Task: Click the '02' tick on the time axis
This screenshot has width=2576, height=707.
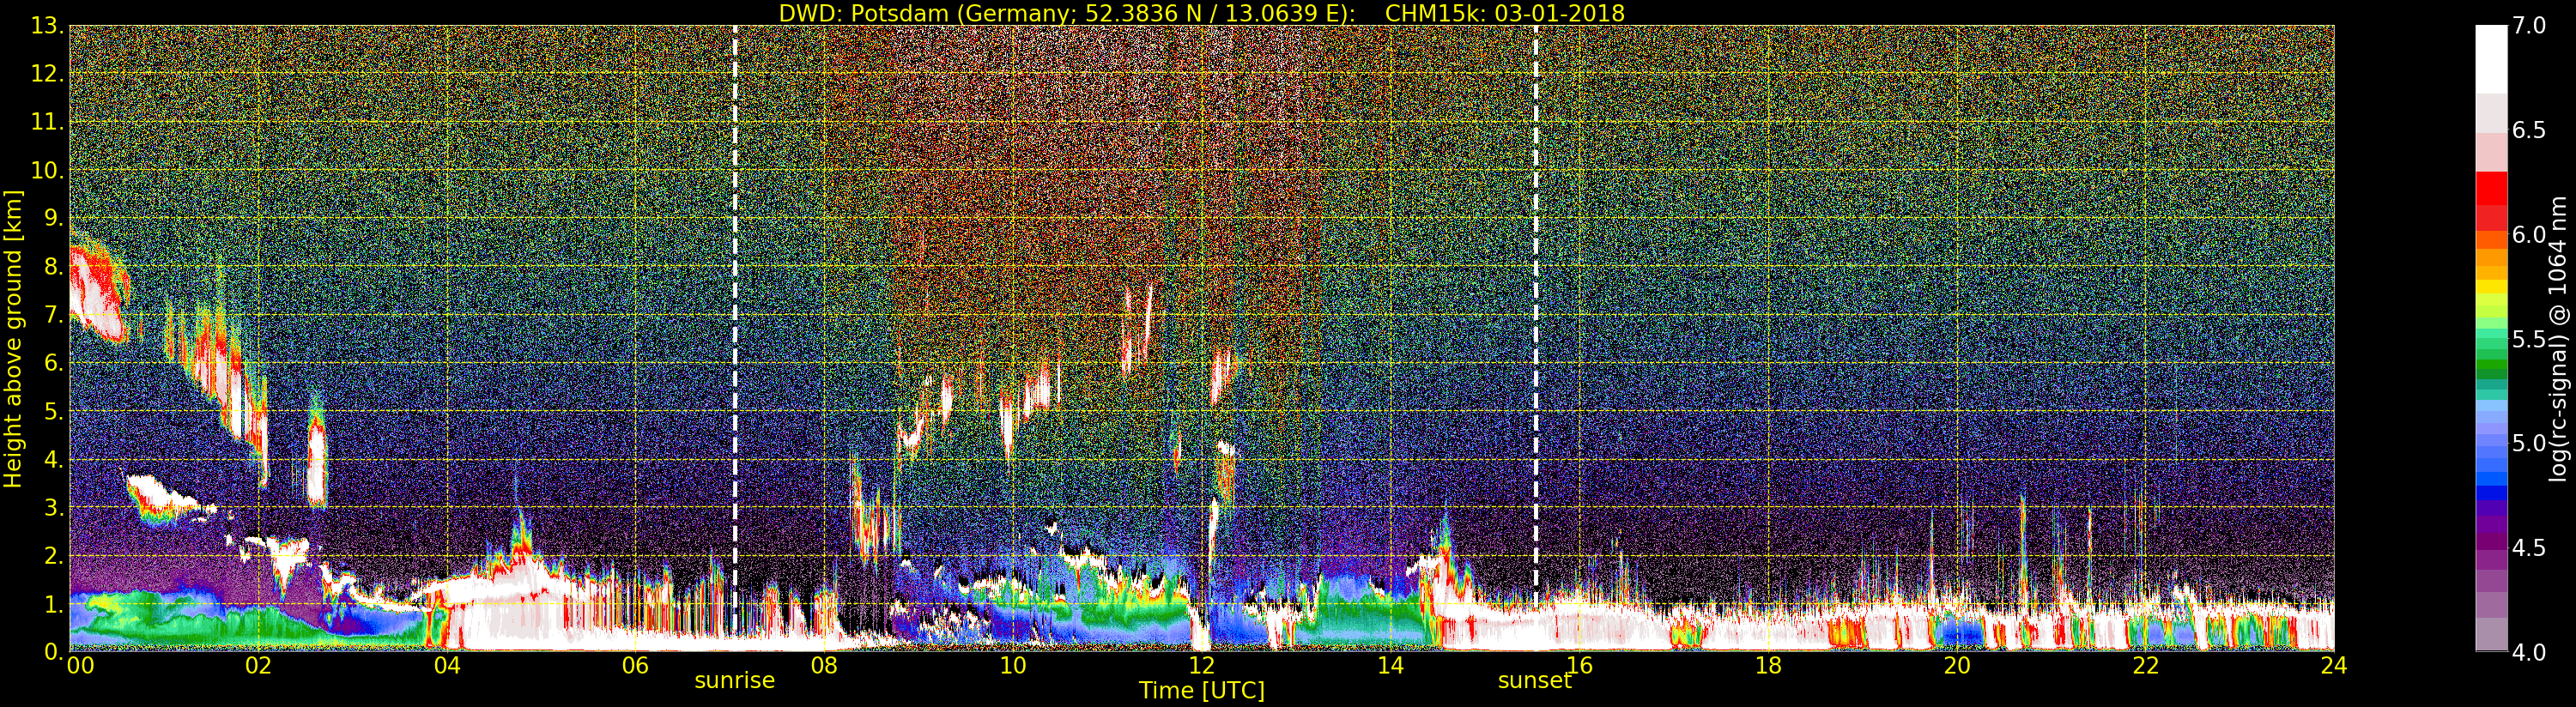Action: (258, 665)
